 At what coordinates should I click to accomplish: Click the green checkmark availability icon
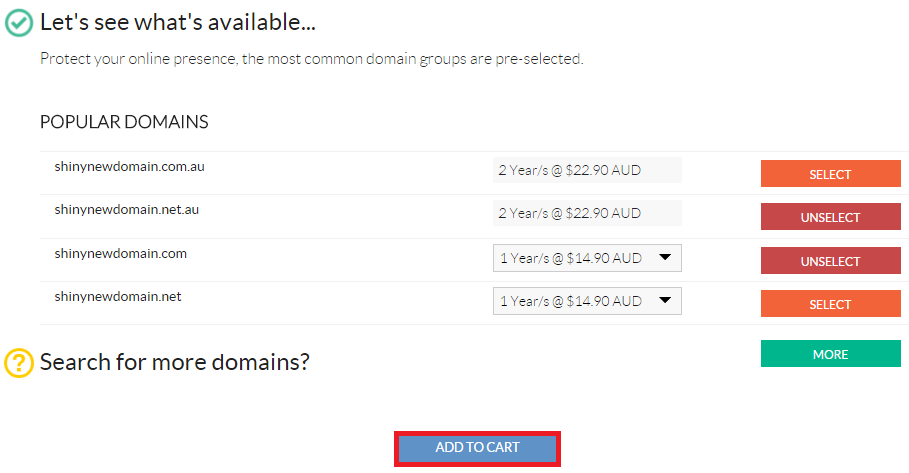click(19, 23)
